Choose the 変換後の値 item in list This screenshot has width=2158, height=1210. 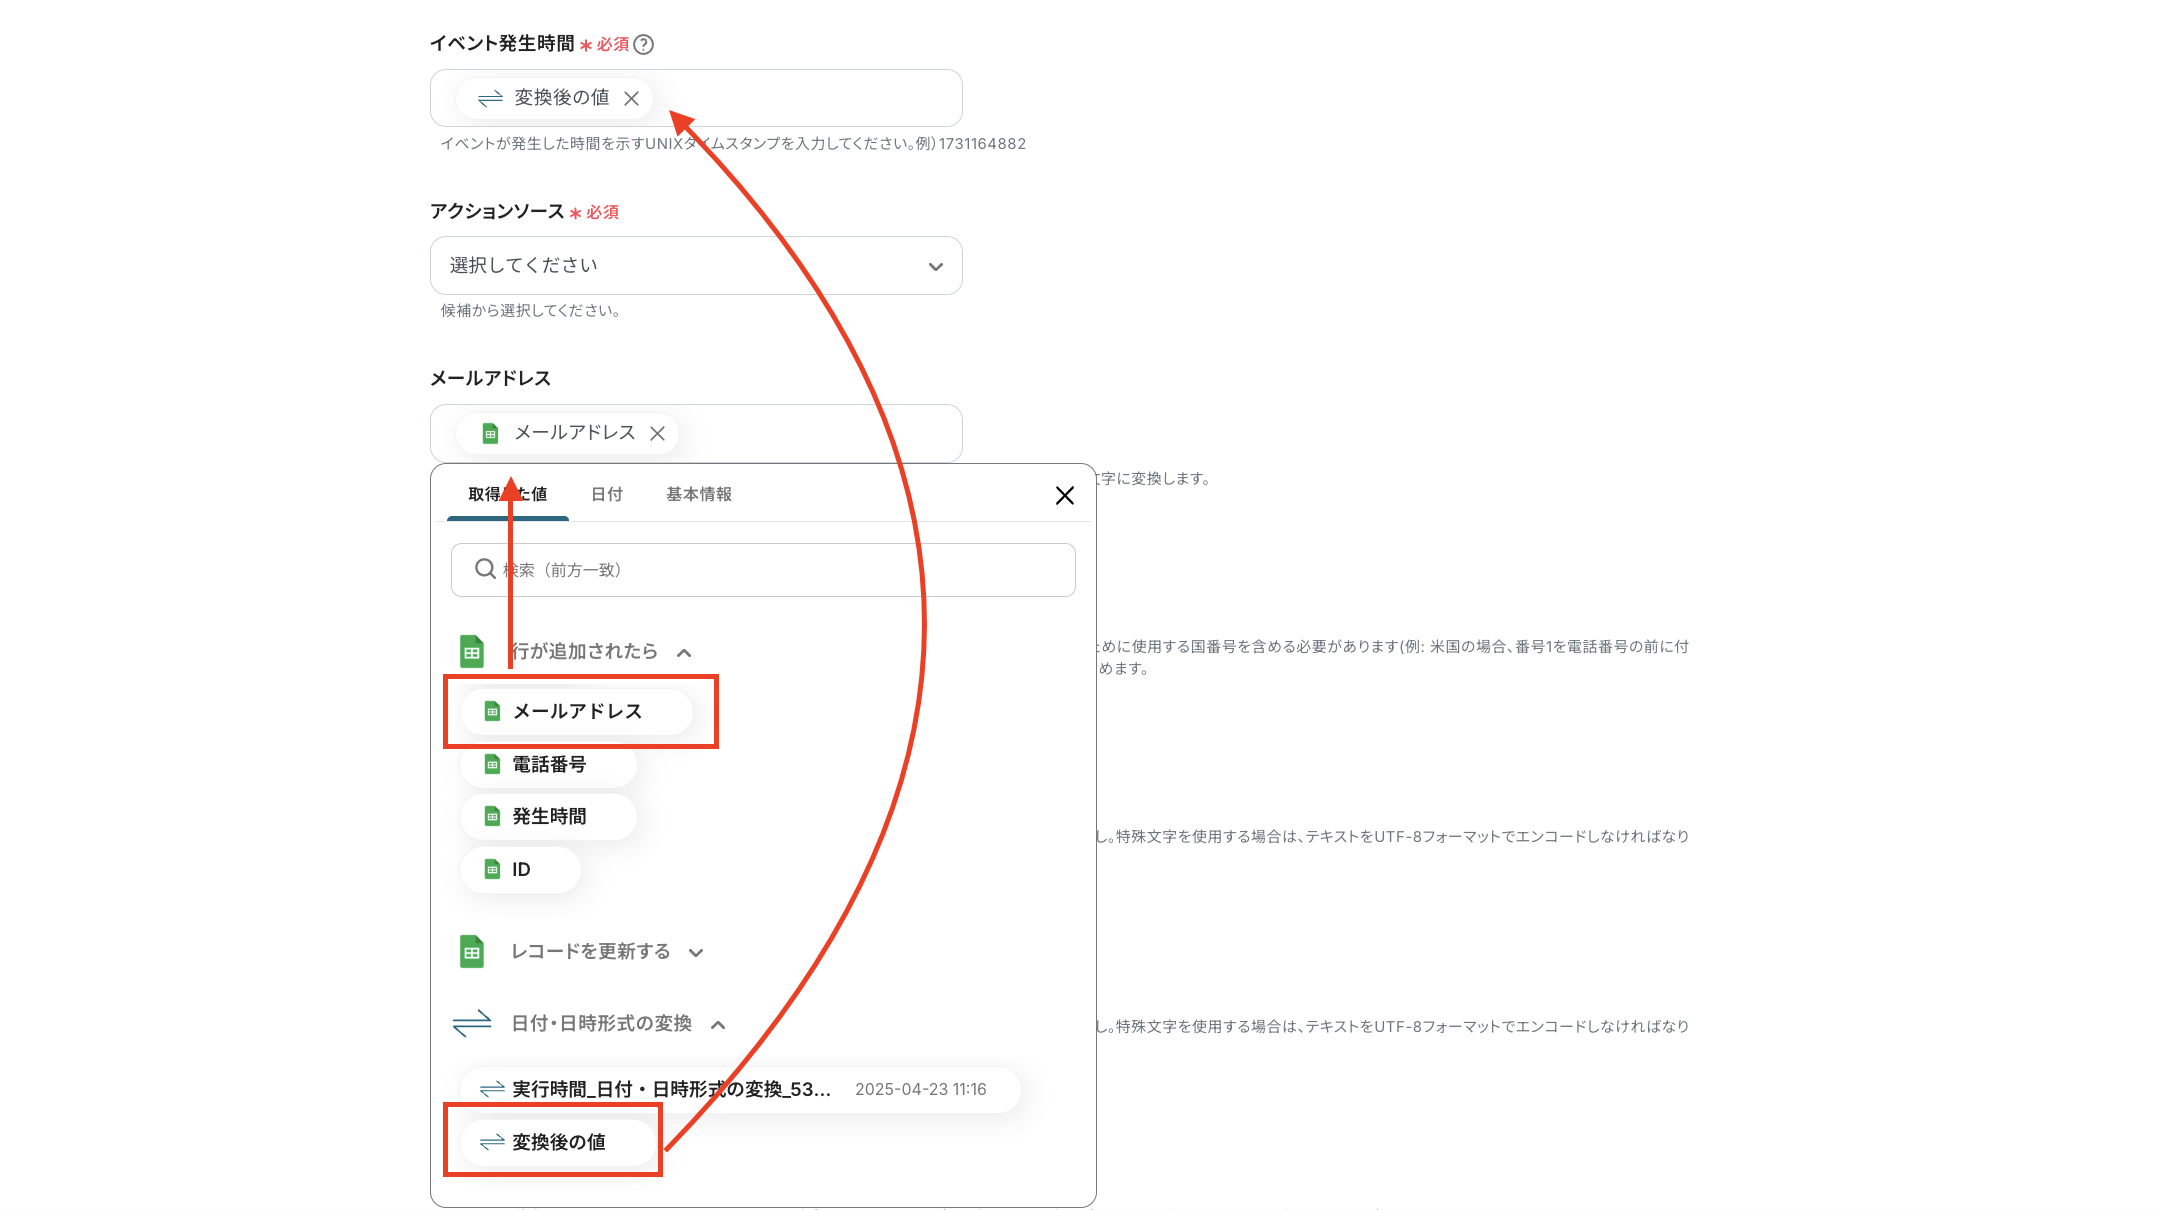point(557,1142)
